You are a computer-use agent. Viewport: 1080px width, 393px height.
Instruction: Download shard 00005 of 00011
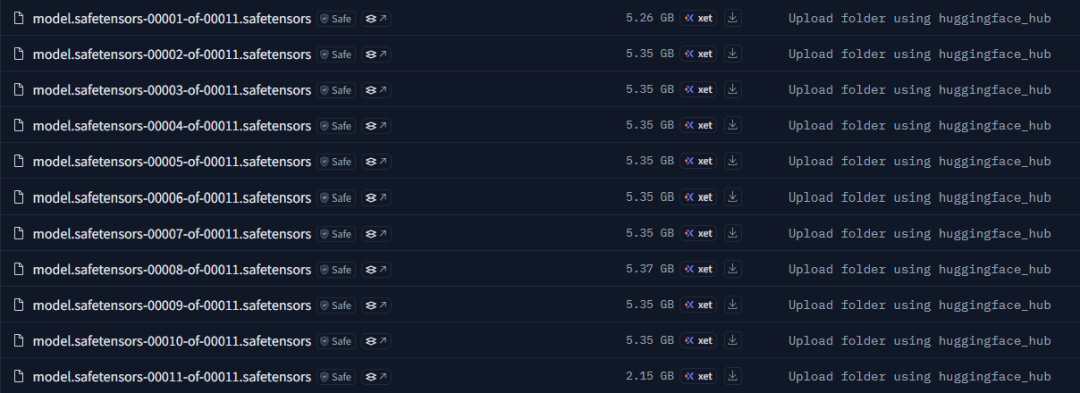[x=732, y=161]
